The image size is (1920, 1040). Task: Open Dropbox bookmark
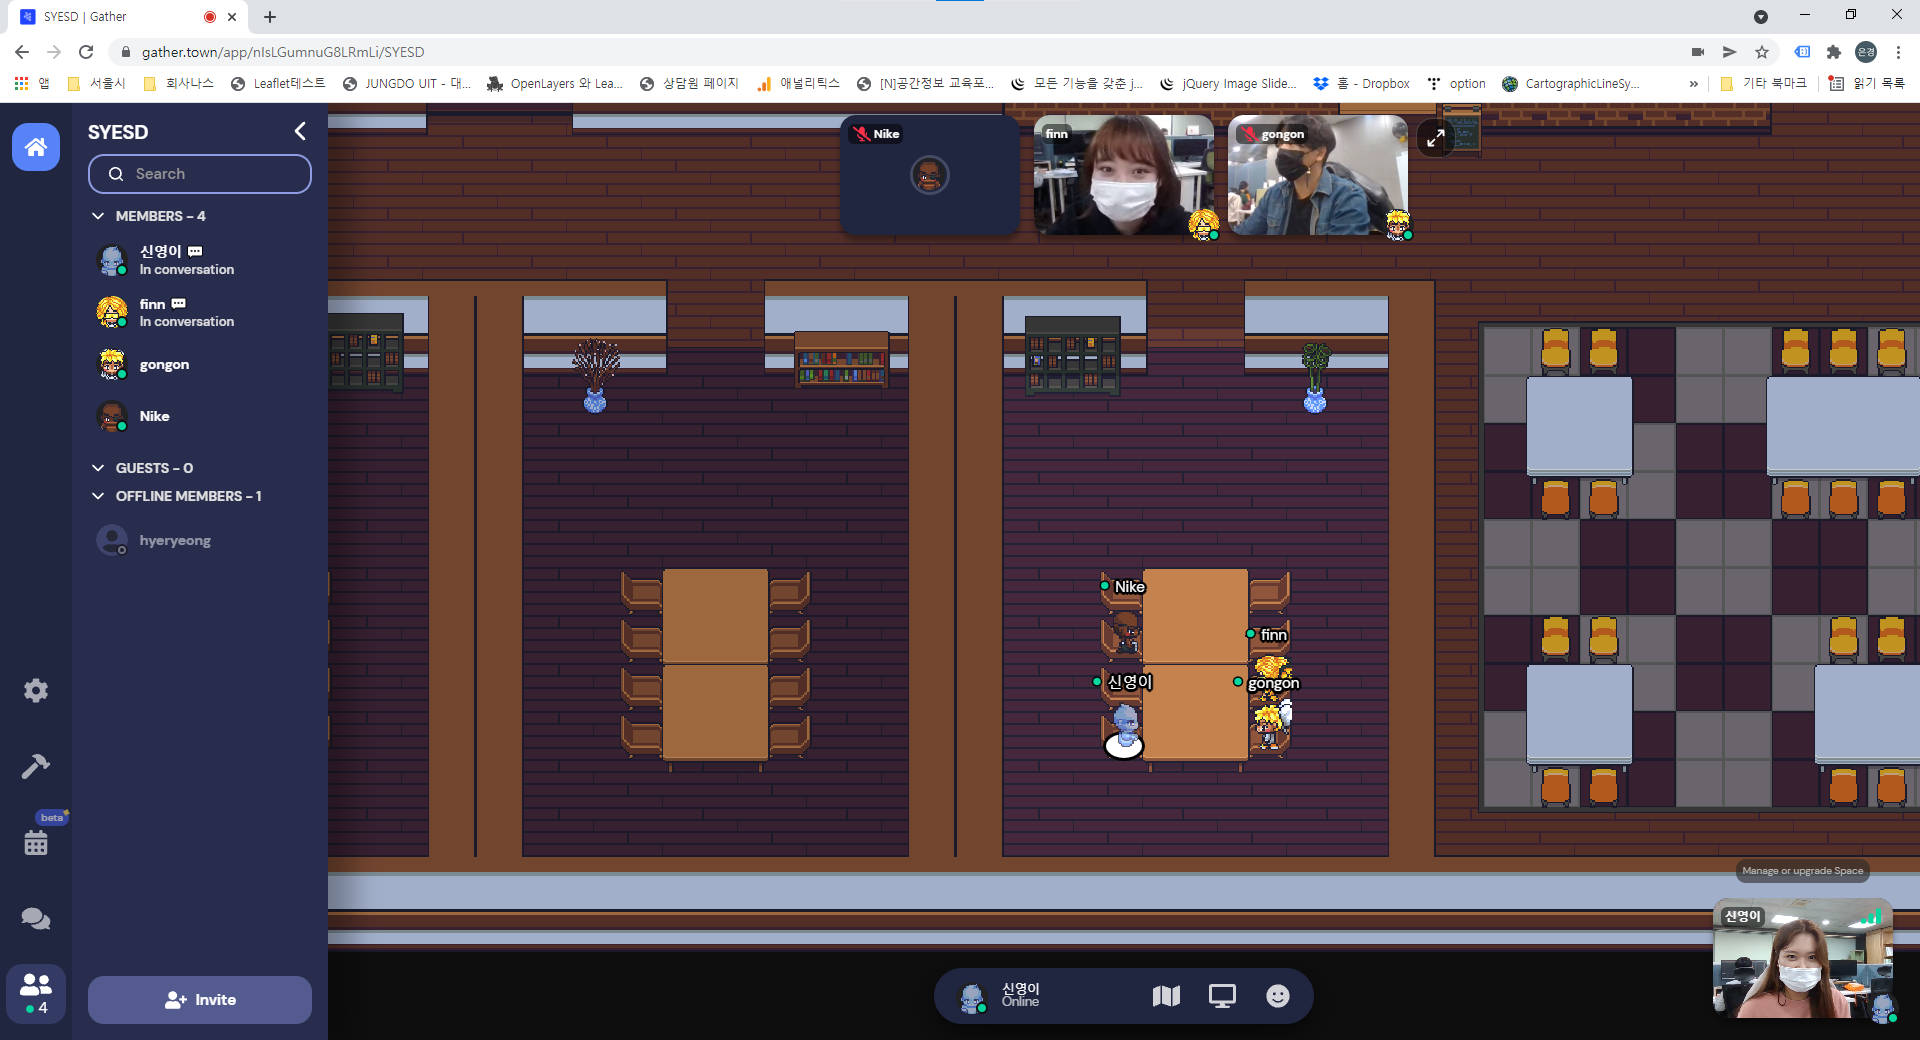[x=1362, y=84]
